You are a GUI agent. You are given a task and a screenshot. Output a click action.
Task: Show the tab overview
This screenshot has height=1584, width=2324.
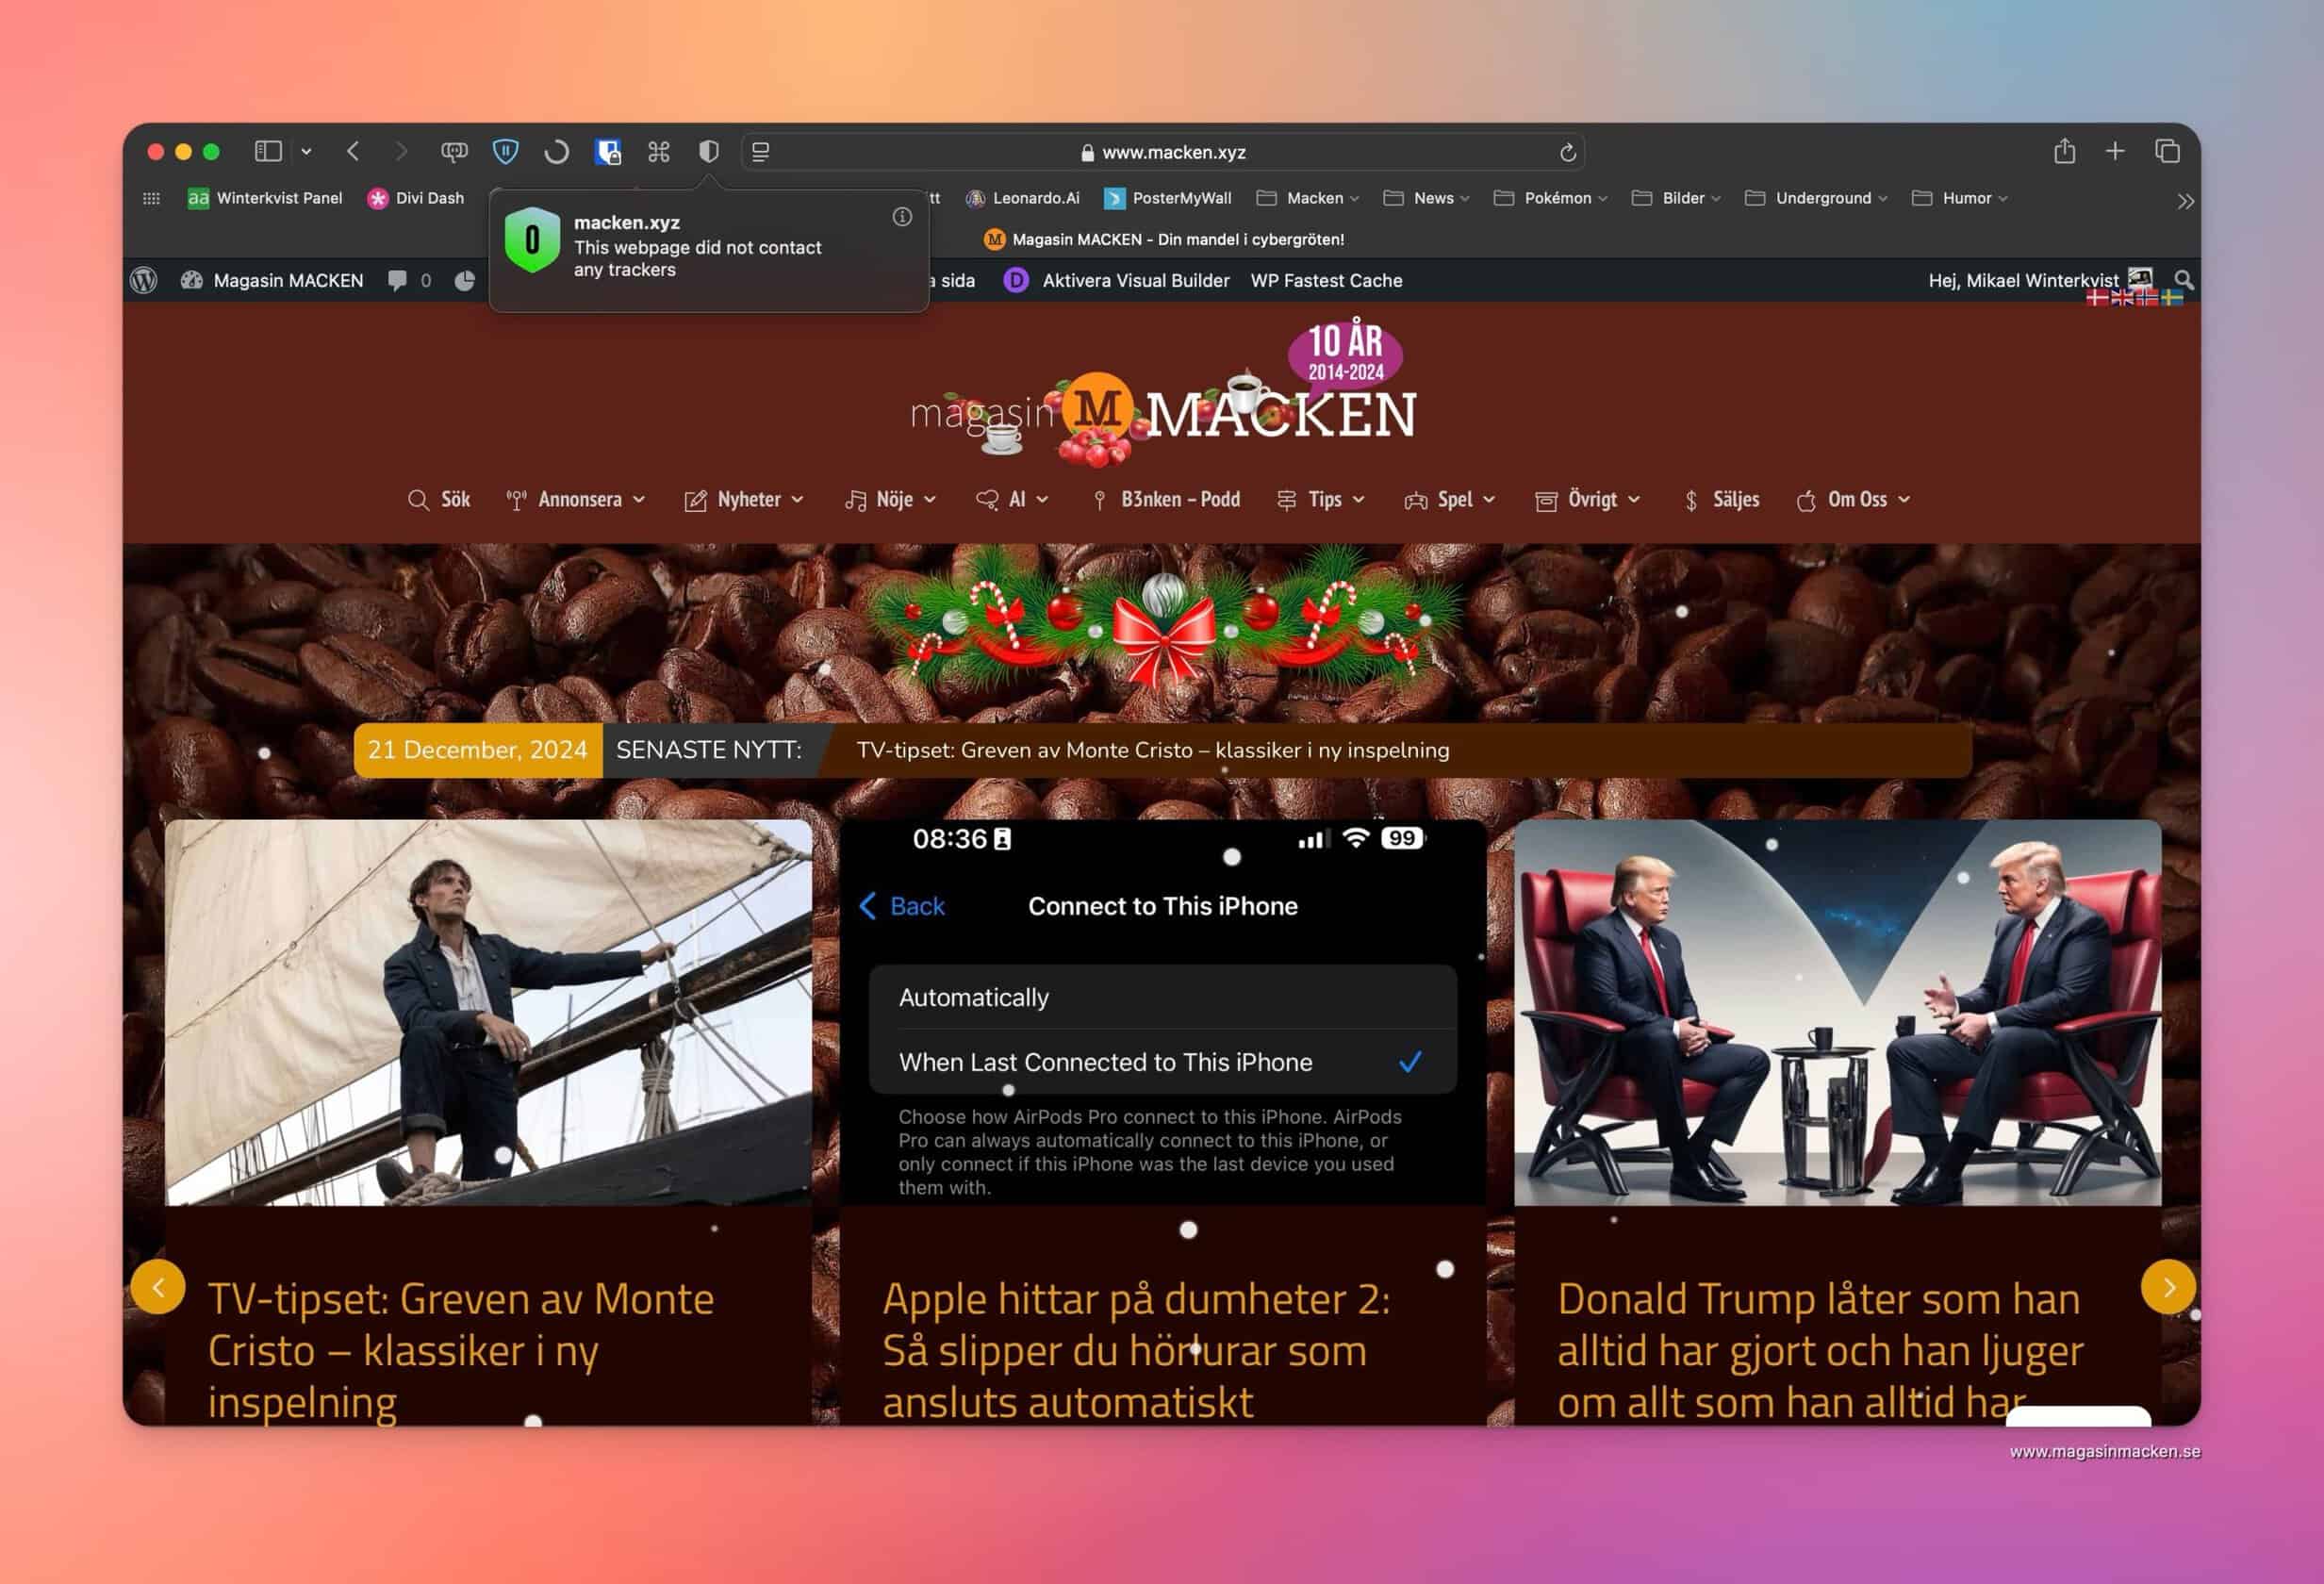pos(2167,151)
